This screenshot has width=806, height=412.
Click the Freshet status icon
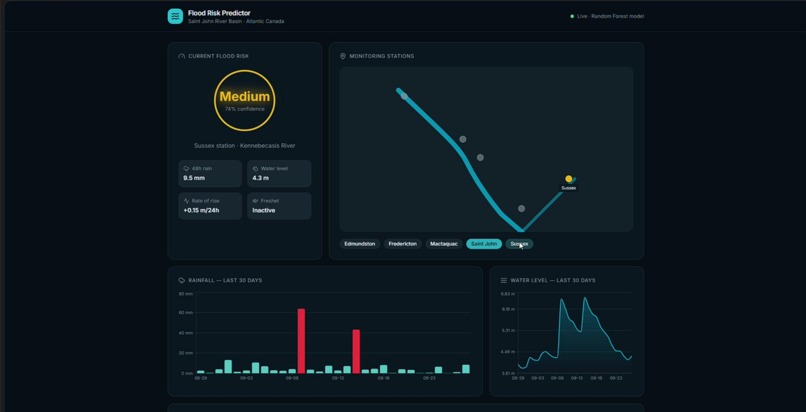pos(255,201)
